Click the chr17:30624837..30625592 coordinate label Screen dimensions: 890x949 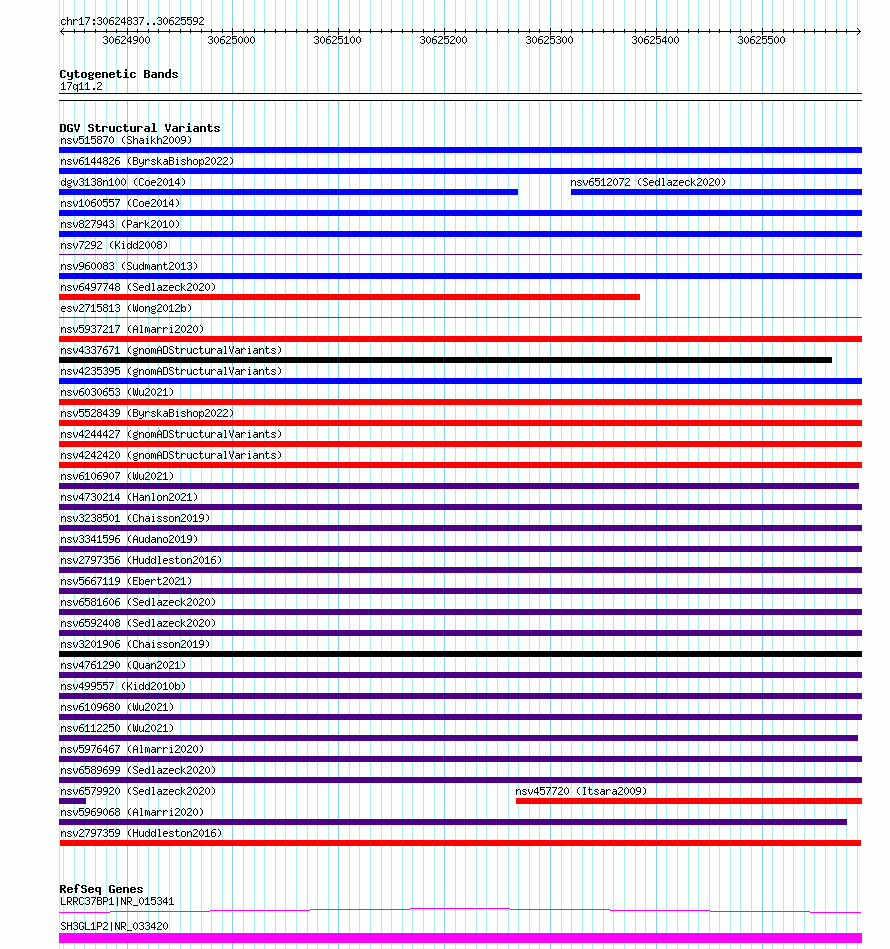(132, 21)
